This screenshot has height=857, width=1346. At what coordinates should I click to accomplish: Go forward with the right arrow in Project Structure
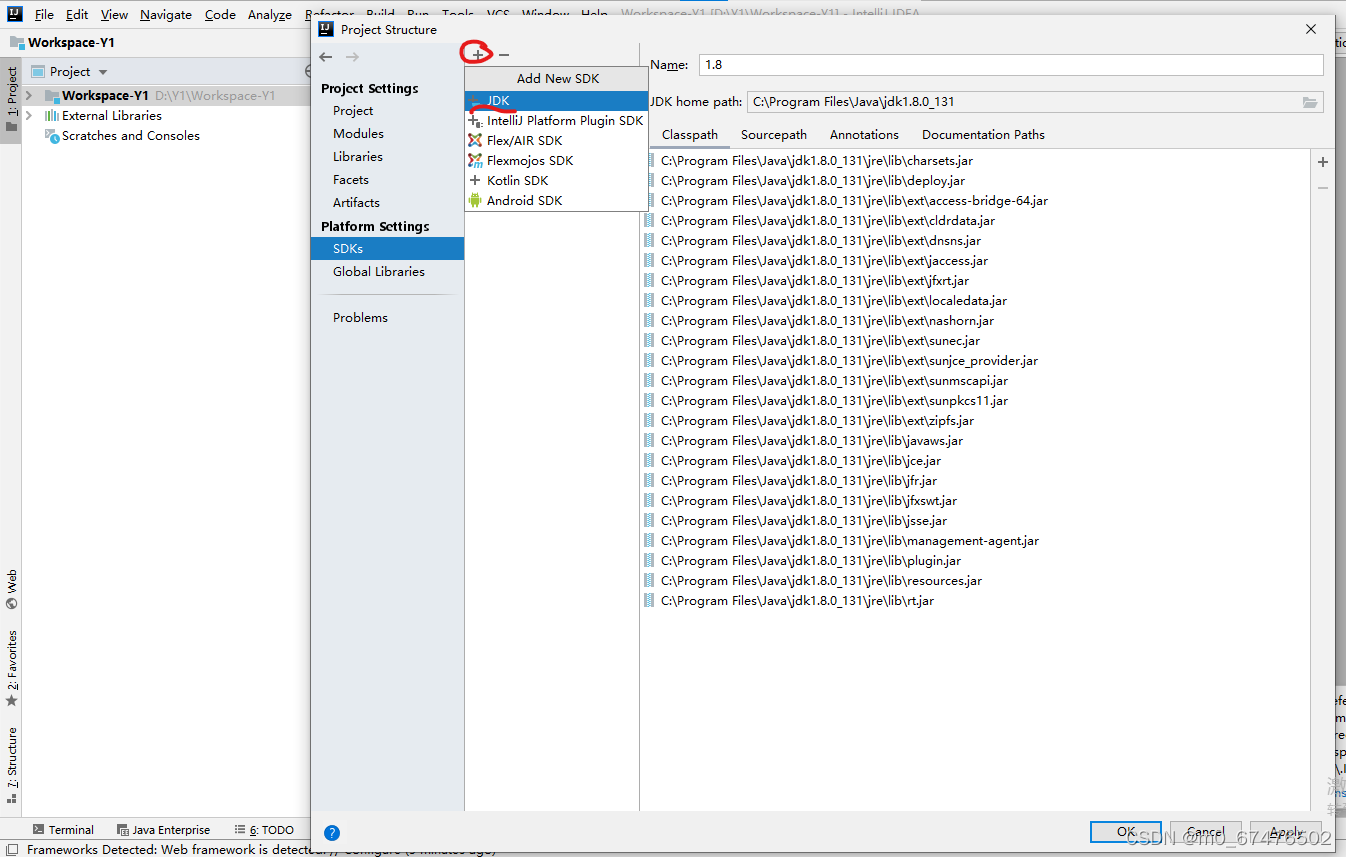coord(352,57)
